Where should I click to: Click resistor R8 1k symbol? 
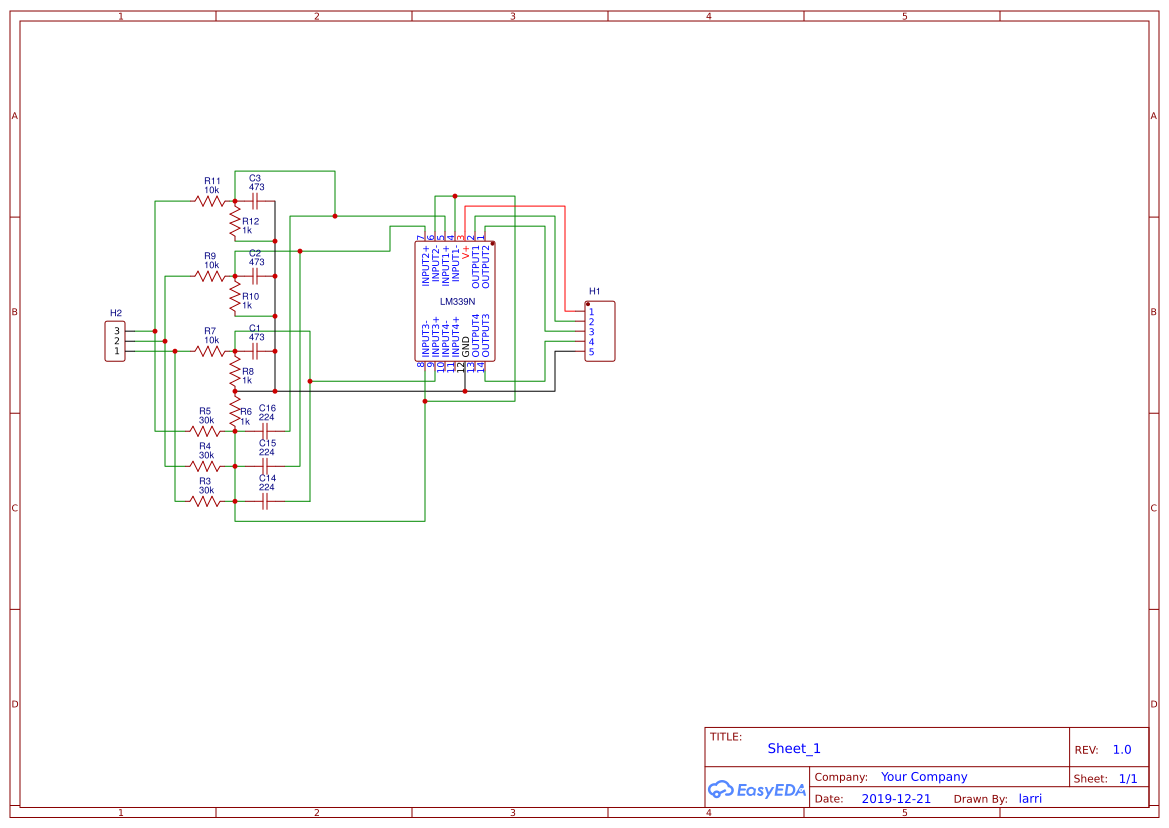[235, 371]
